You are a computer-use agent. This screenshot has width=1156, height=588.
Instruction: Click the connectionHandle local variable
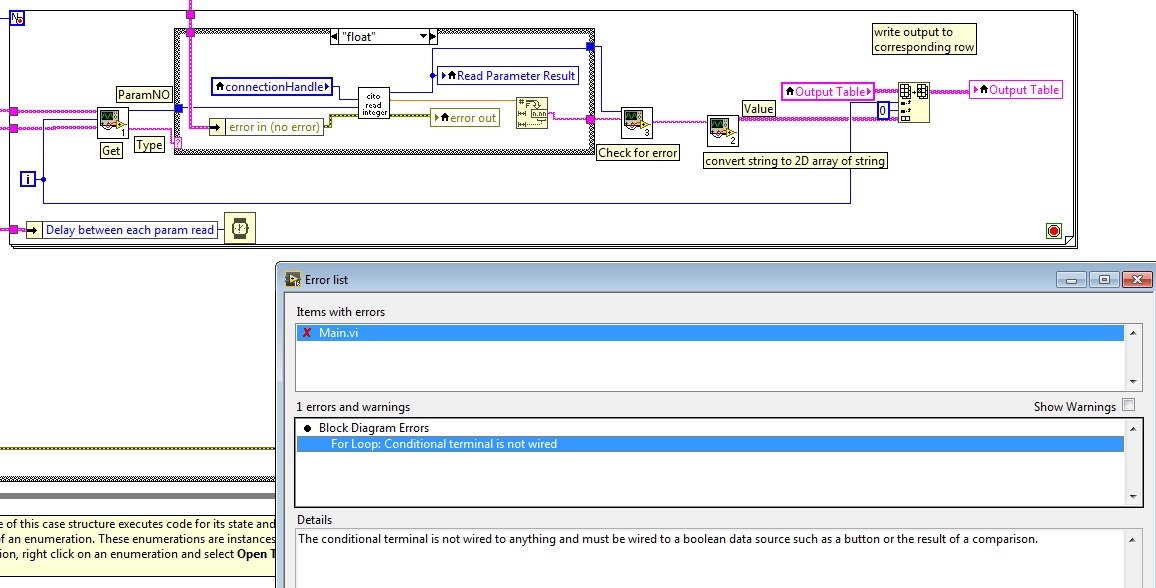[272, 87]
